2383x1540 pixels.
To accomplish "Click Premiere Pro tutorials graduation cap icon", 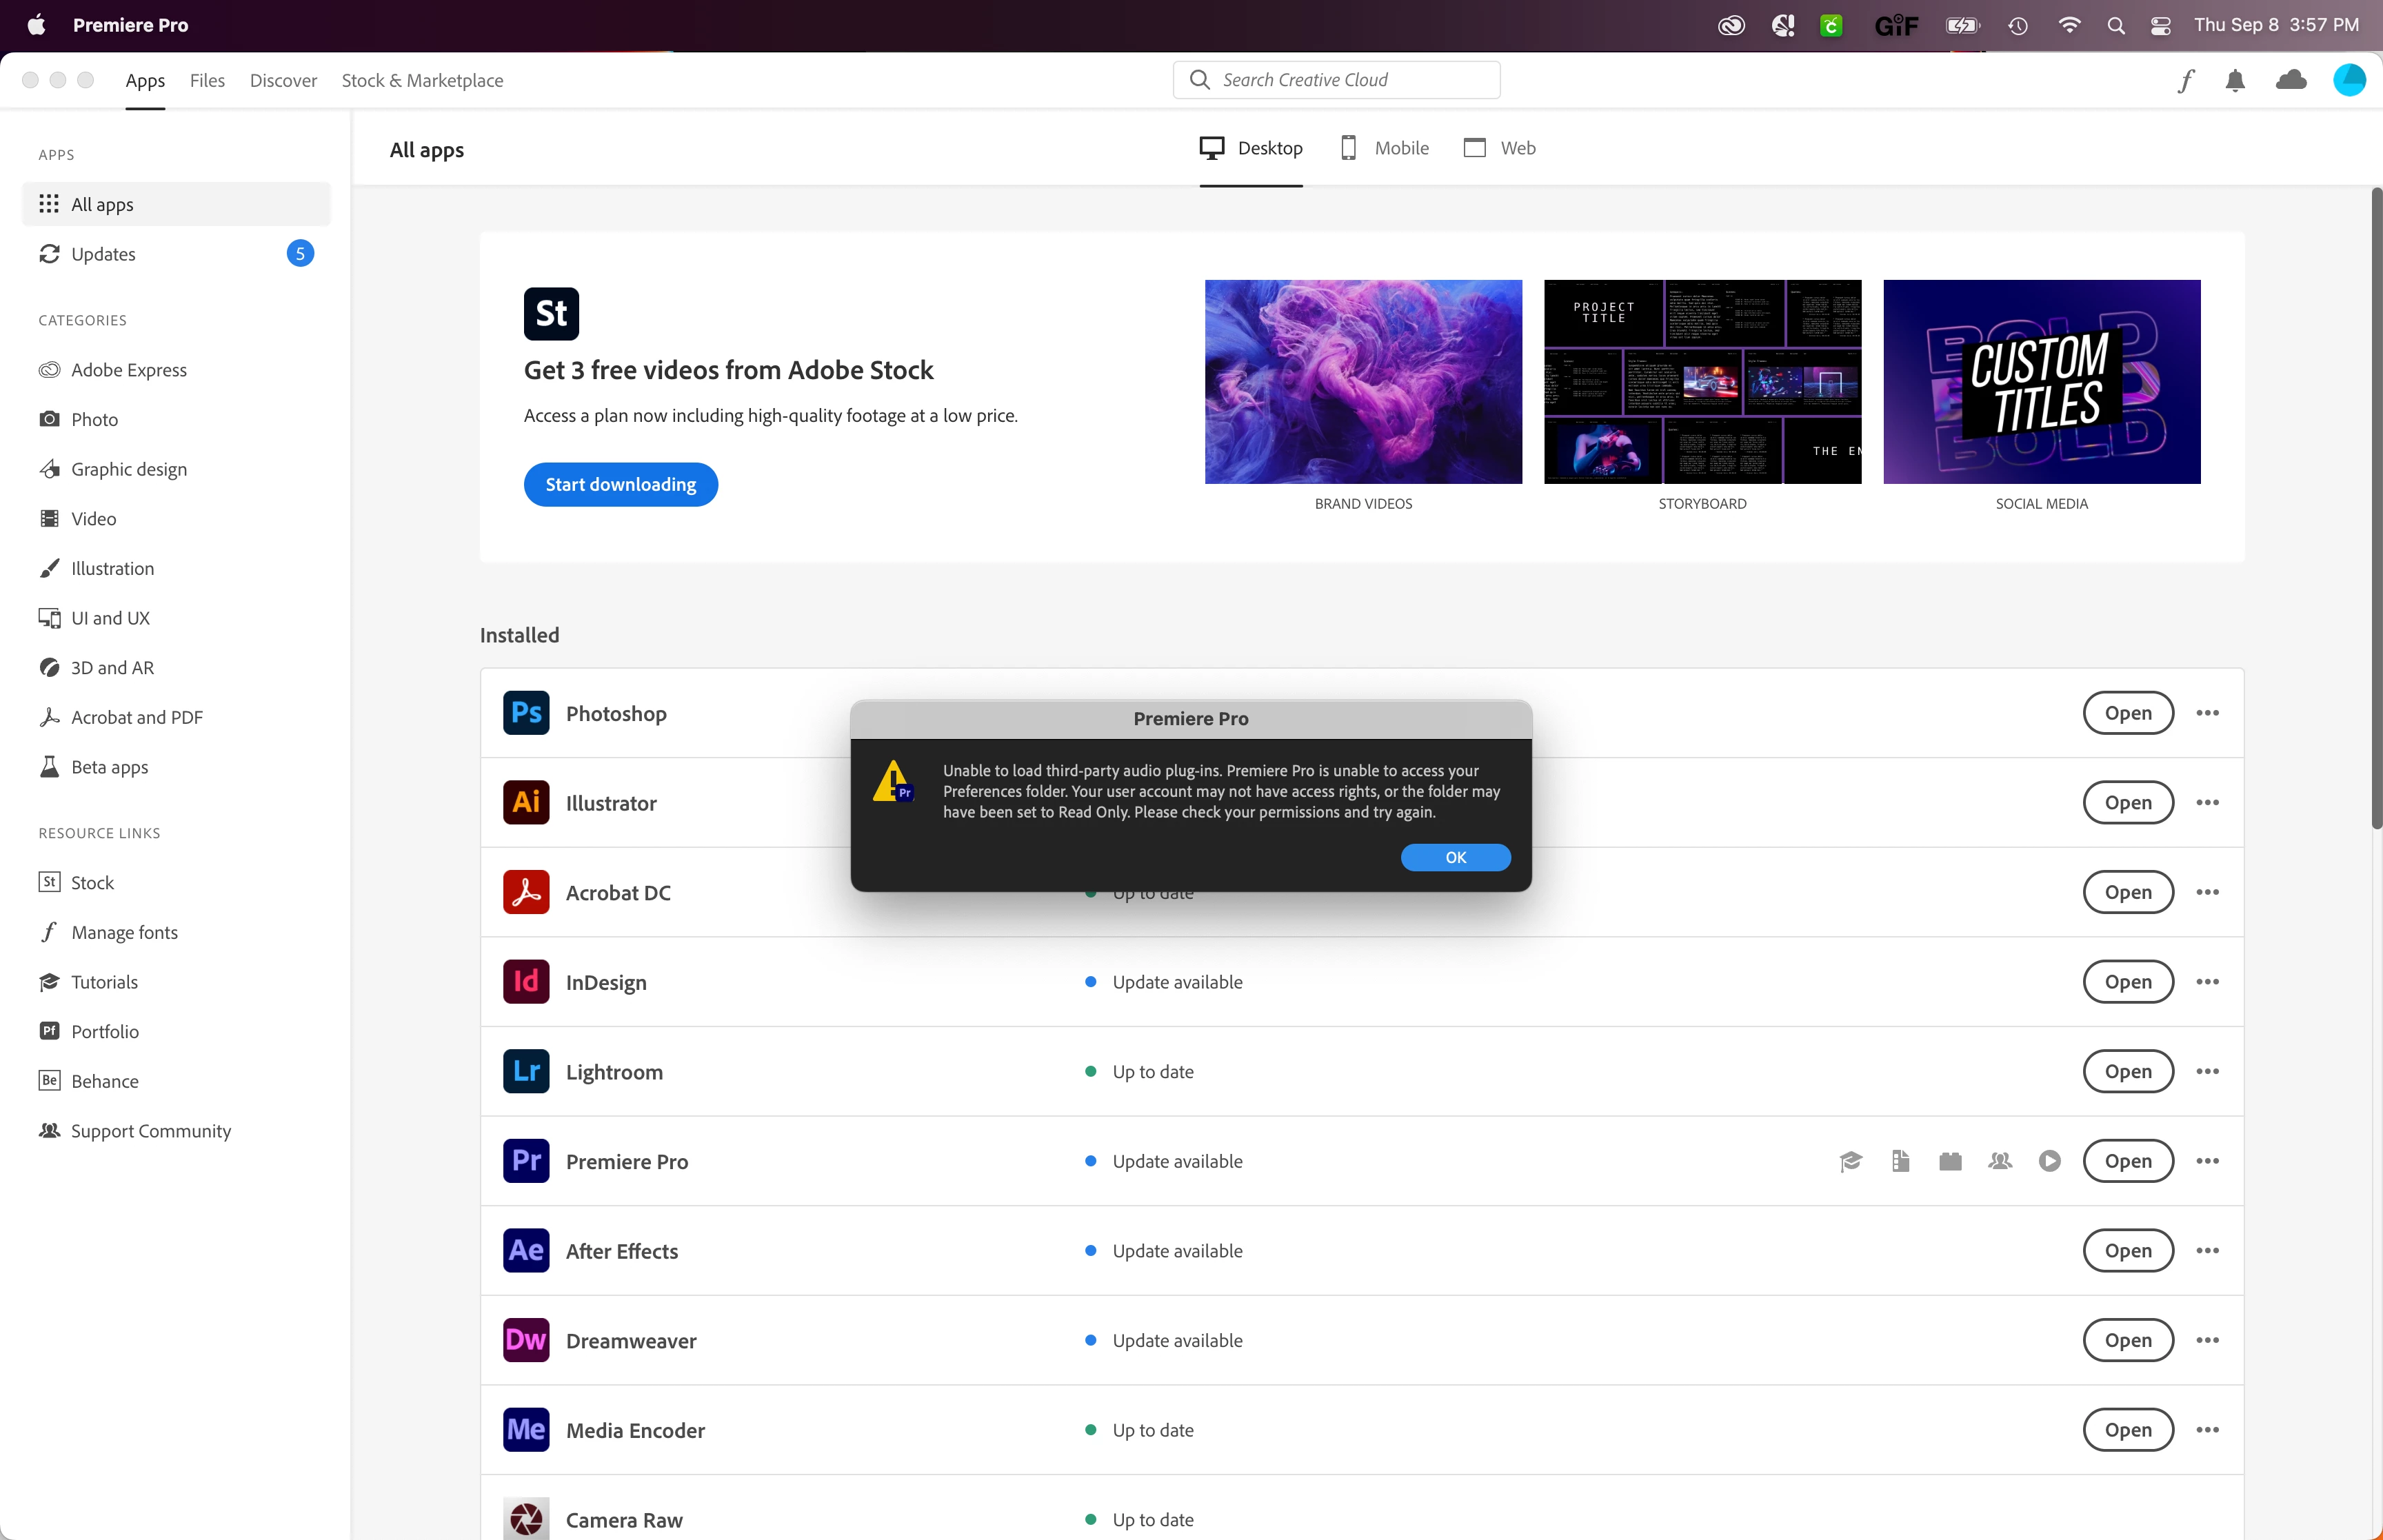I will click(1851, 1161).
